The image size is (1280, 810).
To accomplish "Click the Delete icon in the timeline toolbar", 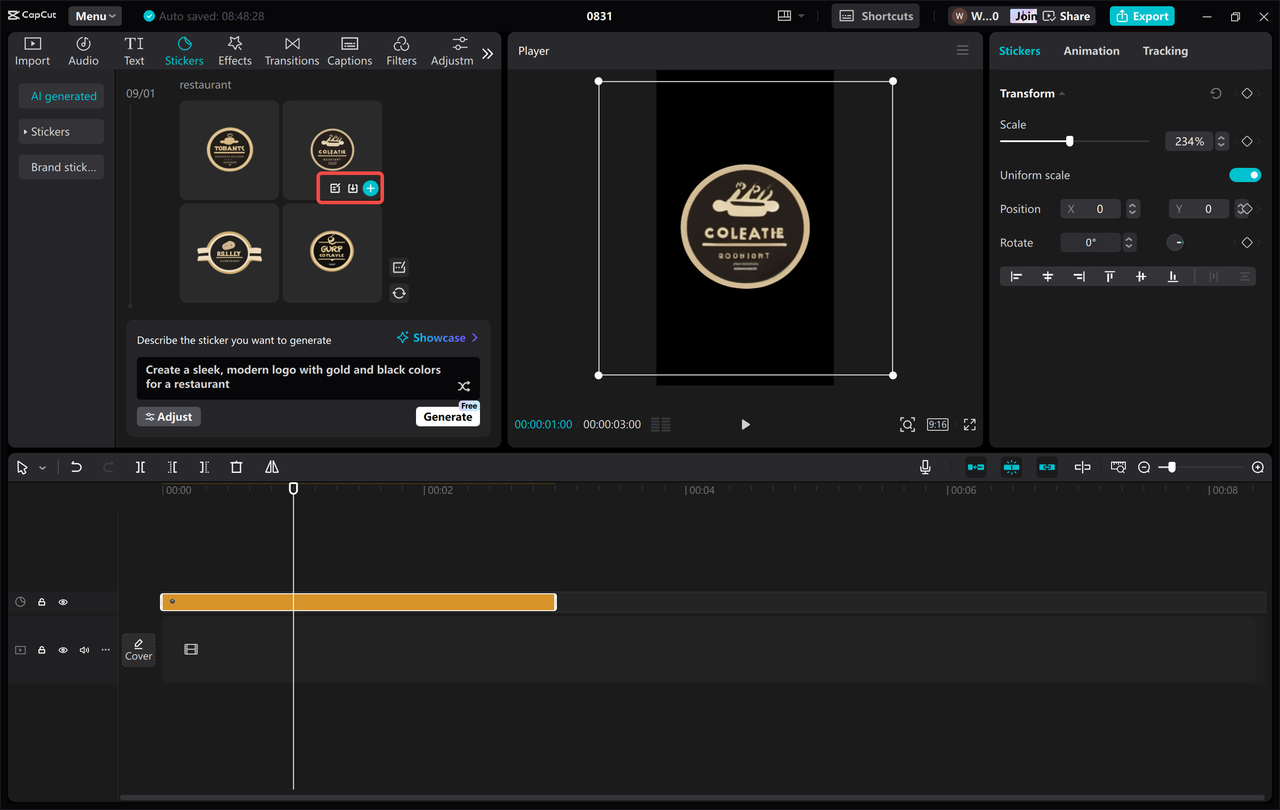I will tap(236, 466).
